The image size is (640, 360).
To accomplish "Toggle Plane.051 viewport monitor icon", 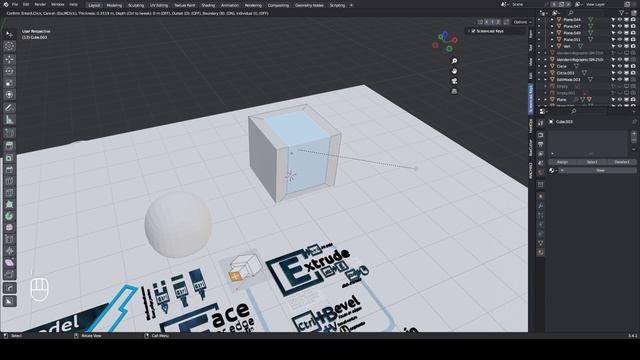I will point(627,40).
